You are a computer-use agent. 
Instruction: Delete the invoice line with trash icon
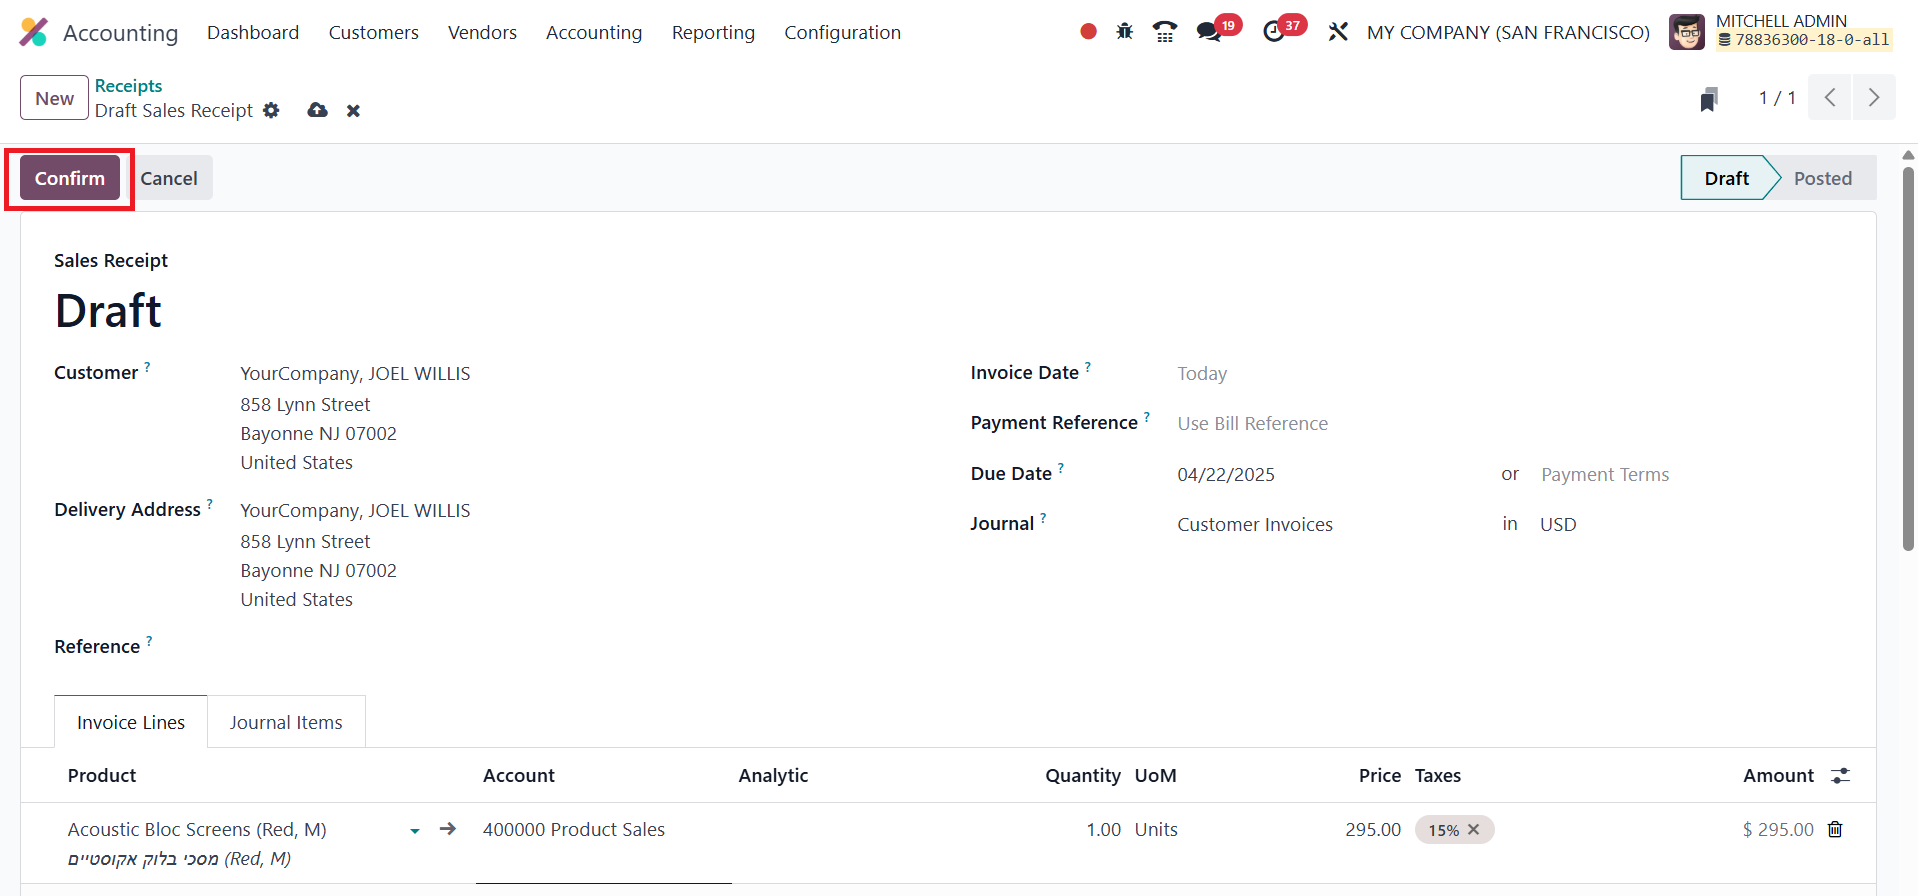pyautogui.click(x=1835, y=829)
